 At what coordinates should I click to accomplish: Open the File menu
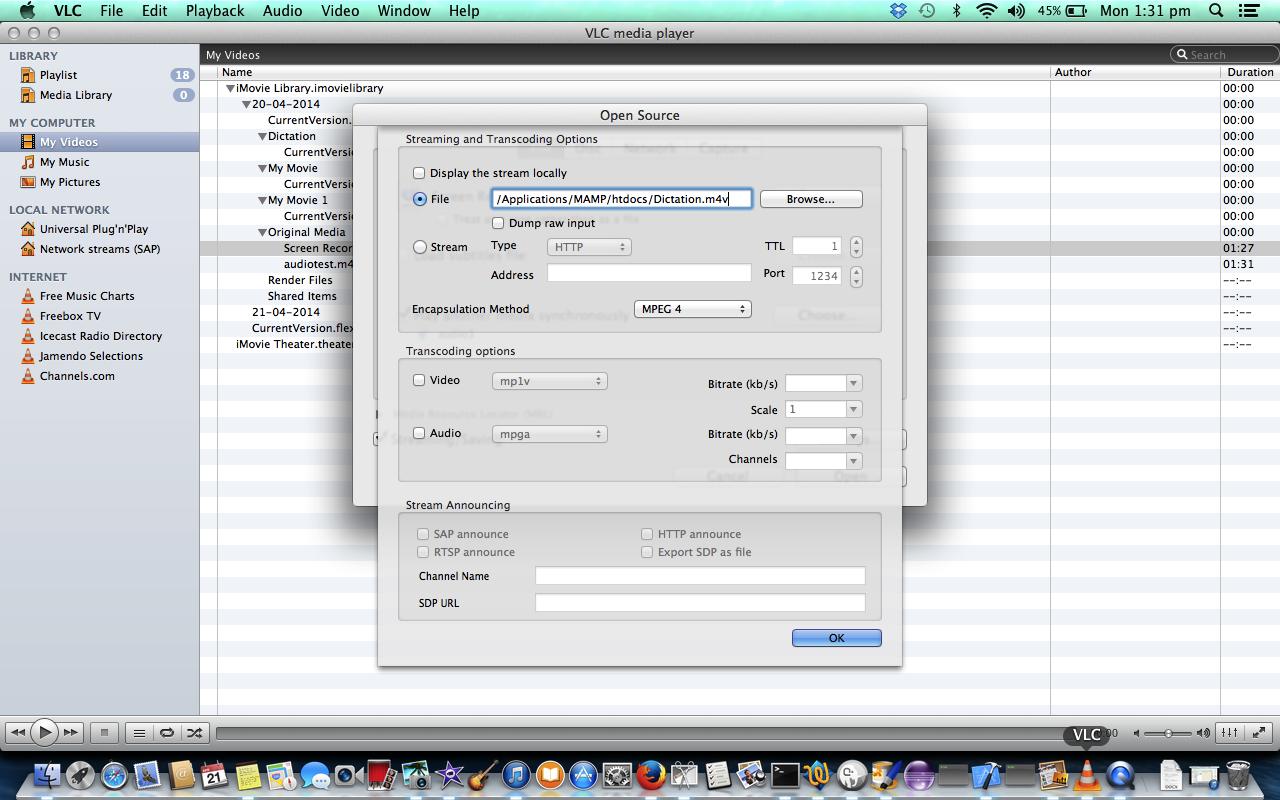(111, 11)
